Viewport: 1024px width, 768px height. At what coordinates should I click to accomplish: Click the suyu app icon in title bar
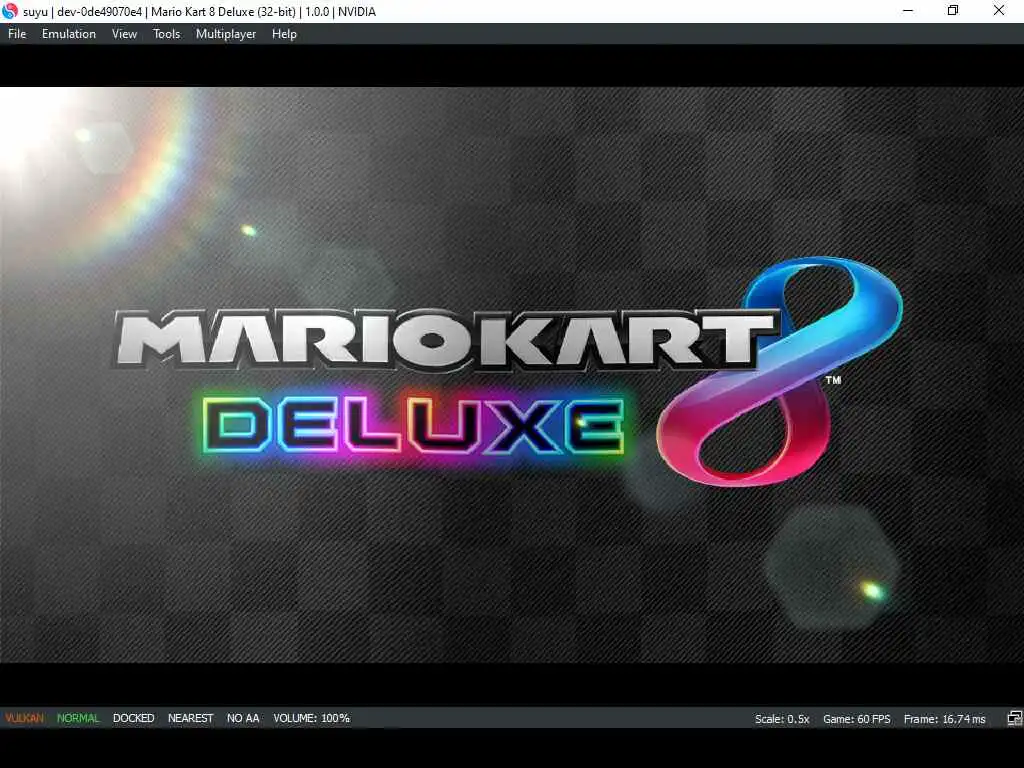coord(10,11)
